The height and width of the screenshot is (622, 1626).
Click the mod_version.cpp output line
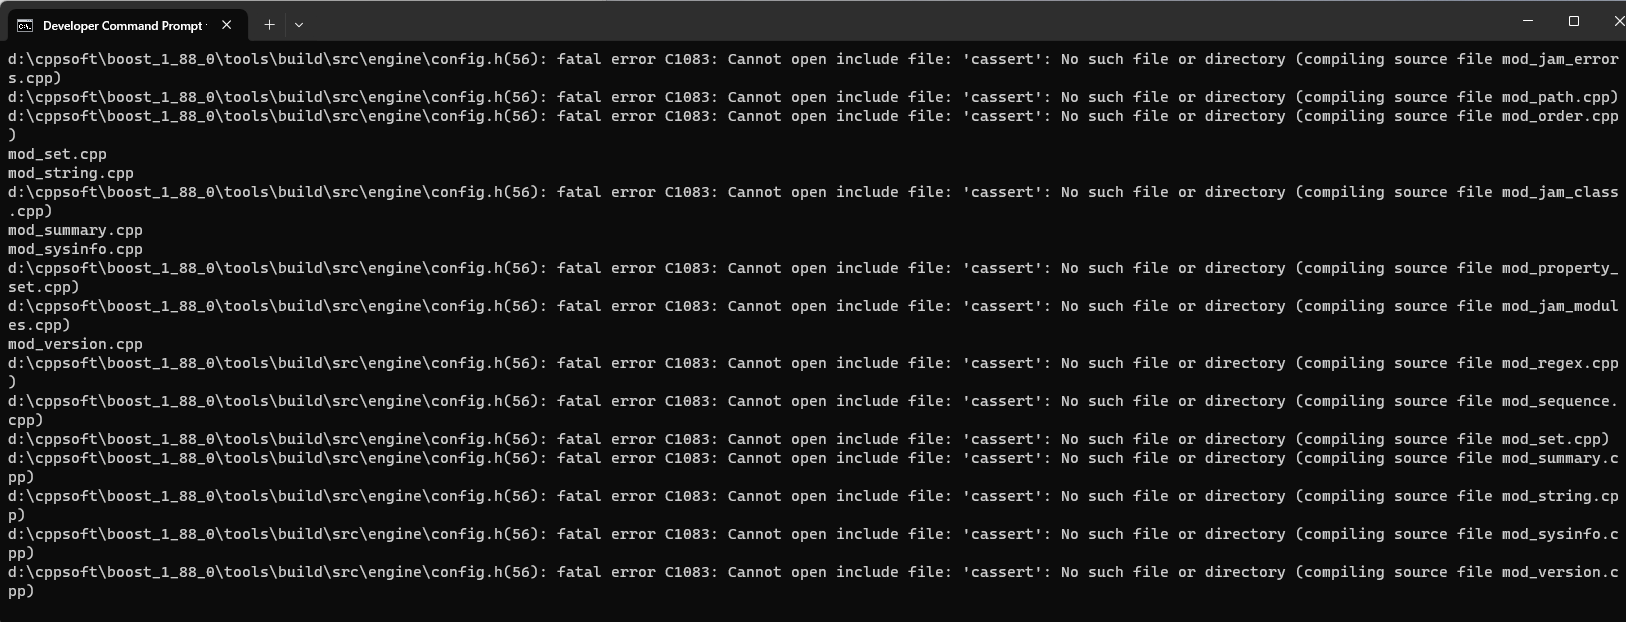[x=74, y=344]
